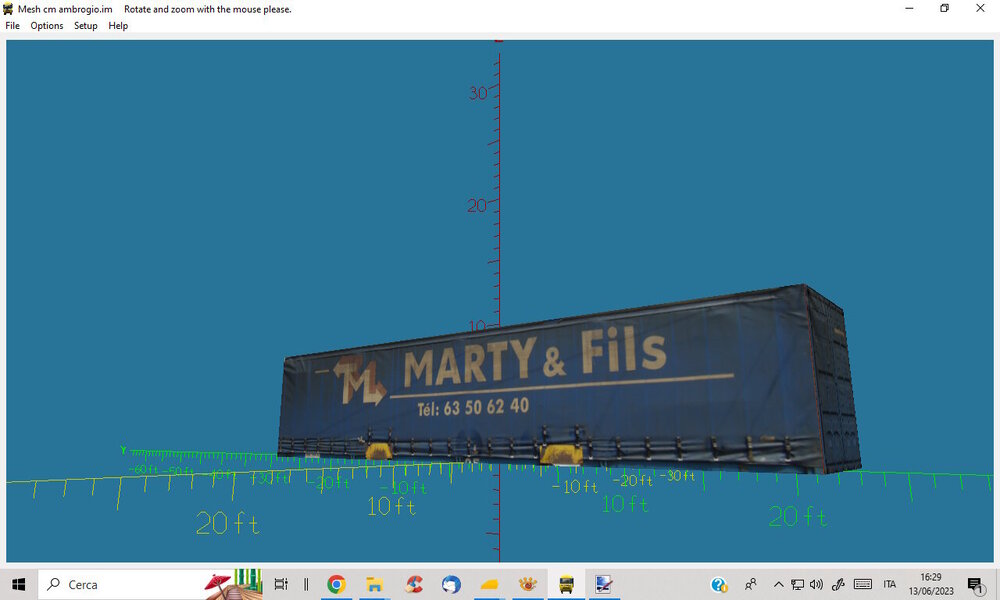Open the paint editor taskbar icon
The width and height of the screenshot is (1000, 600).
pyautogui.click(x=603, y=584)
